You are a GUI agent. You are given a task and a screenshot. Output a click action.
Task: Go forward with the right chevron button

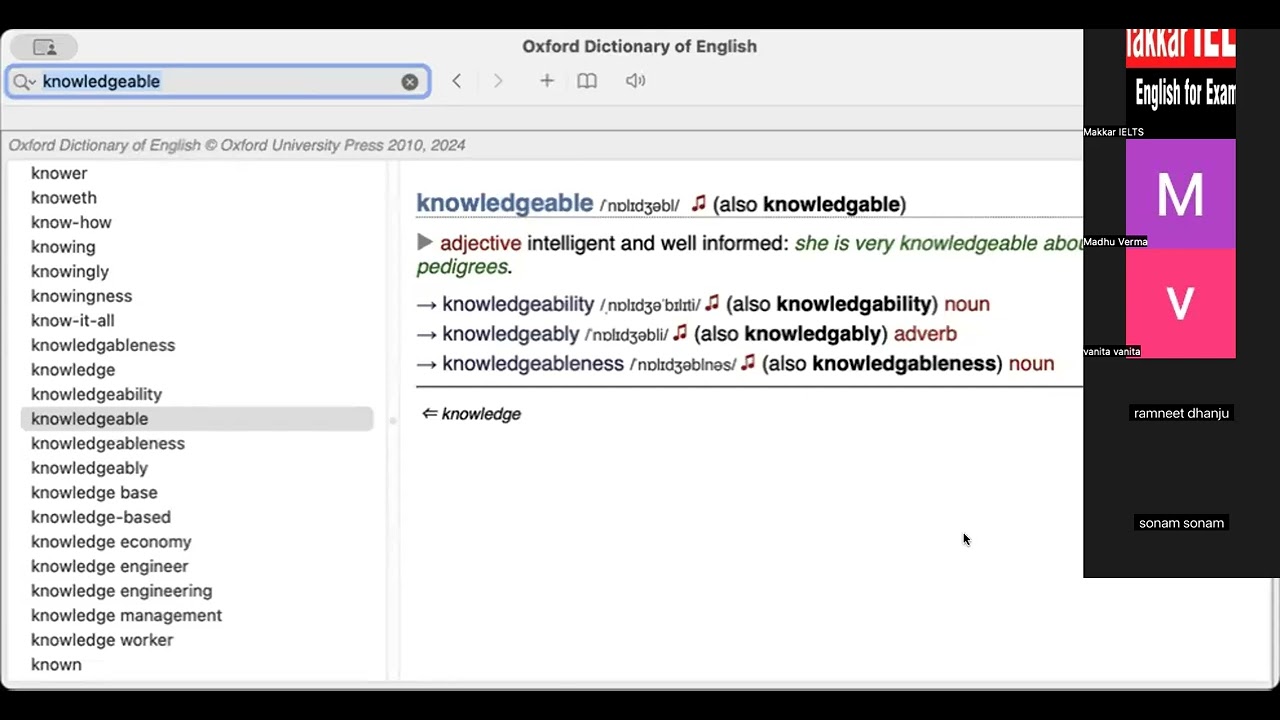pyautogui.click(x=498, y=81)
